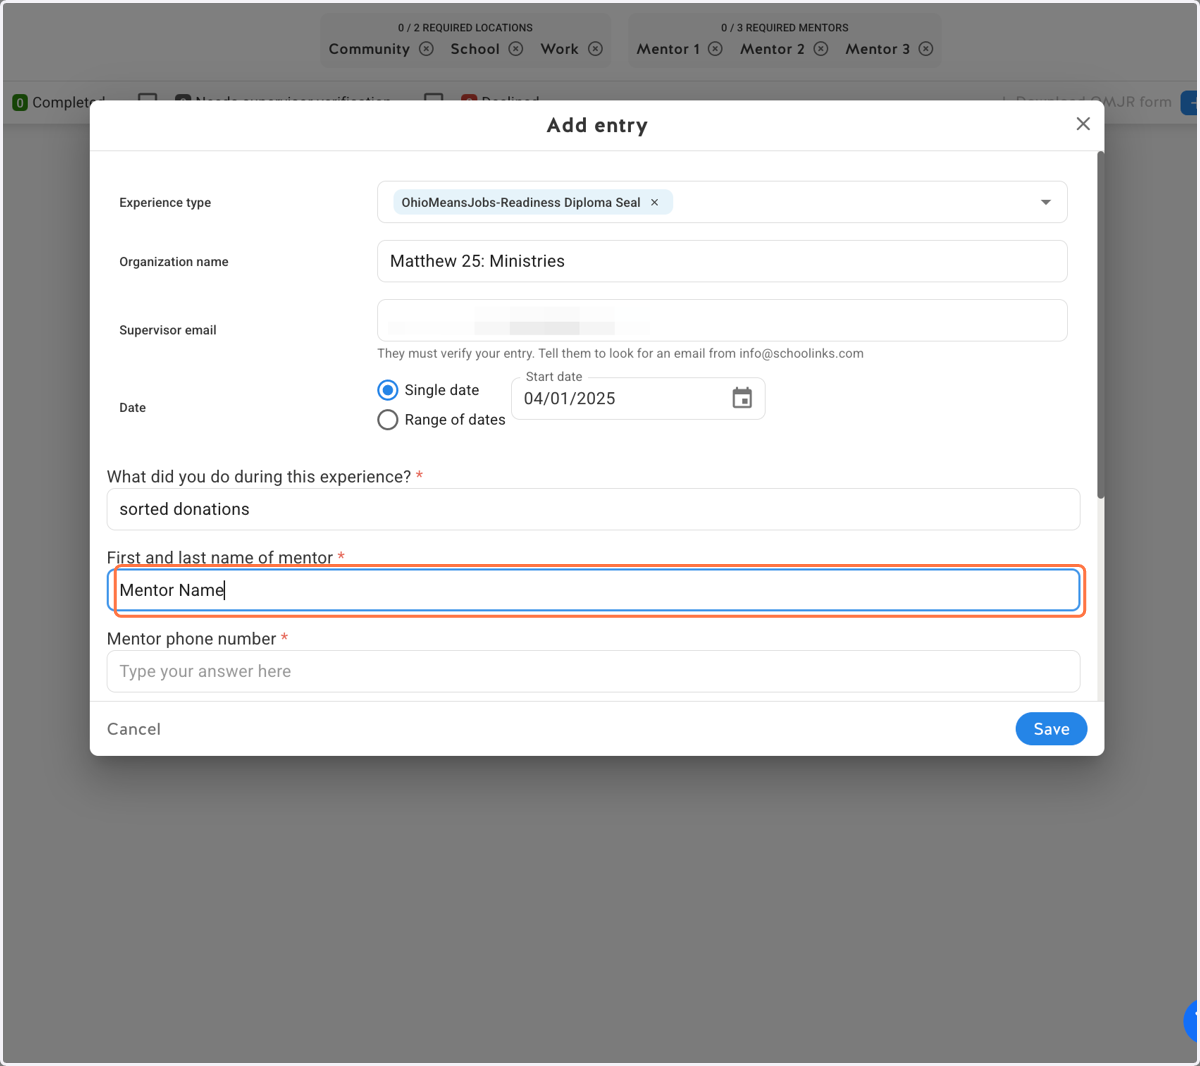The height and width of the screenshot is (1066, 1200).
Task: Cancel the Add entry dialog
Action: 134,729
